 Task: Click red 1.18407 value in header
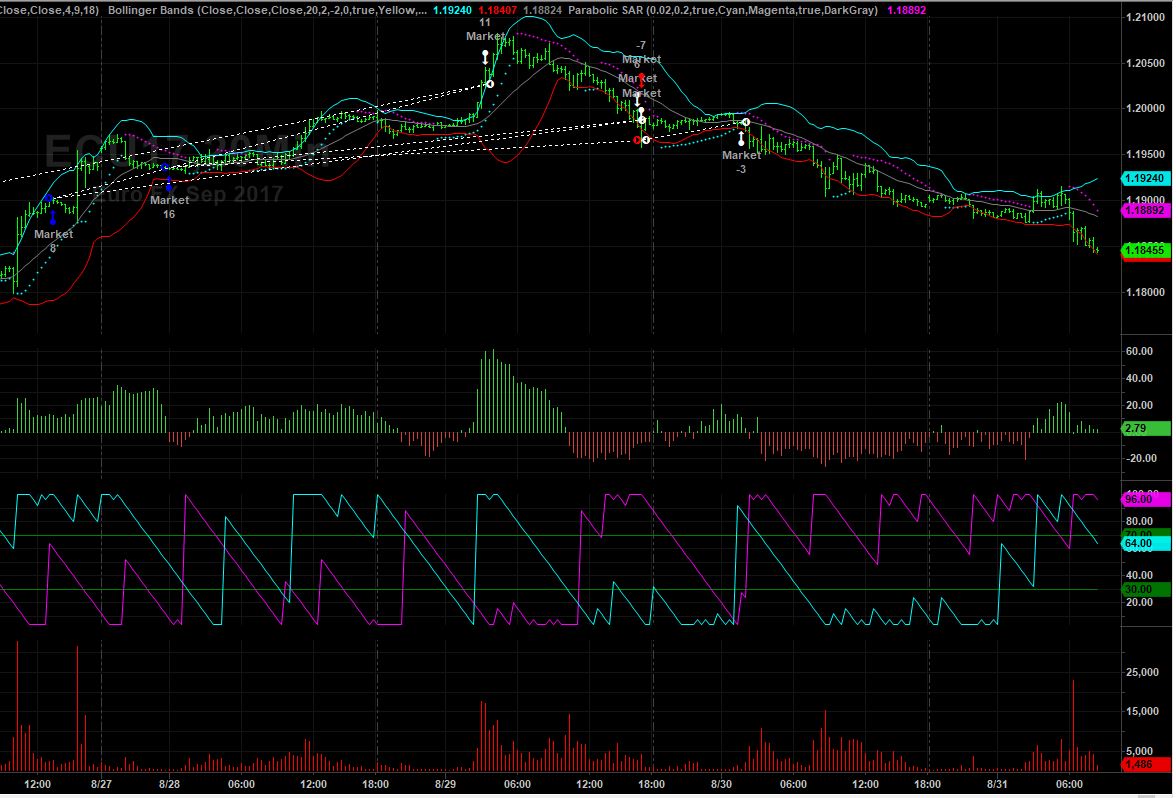[x=500, y=8]
